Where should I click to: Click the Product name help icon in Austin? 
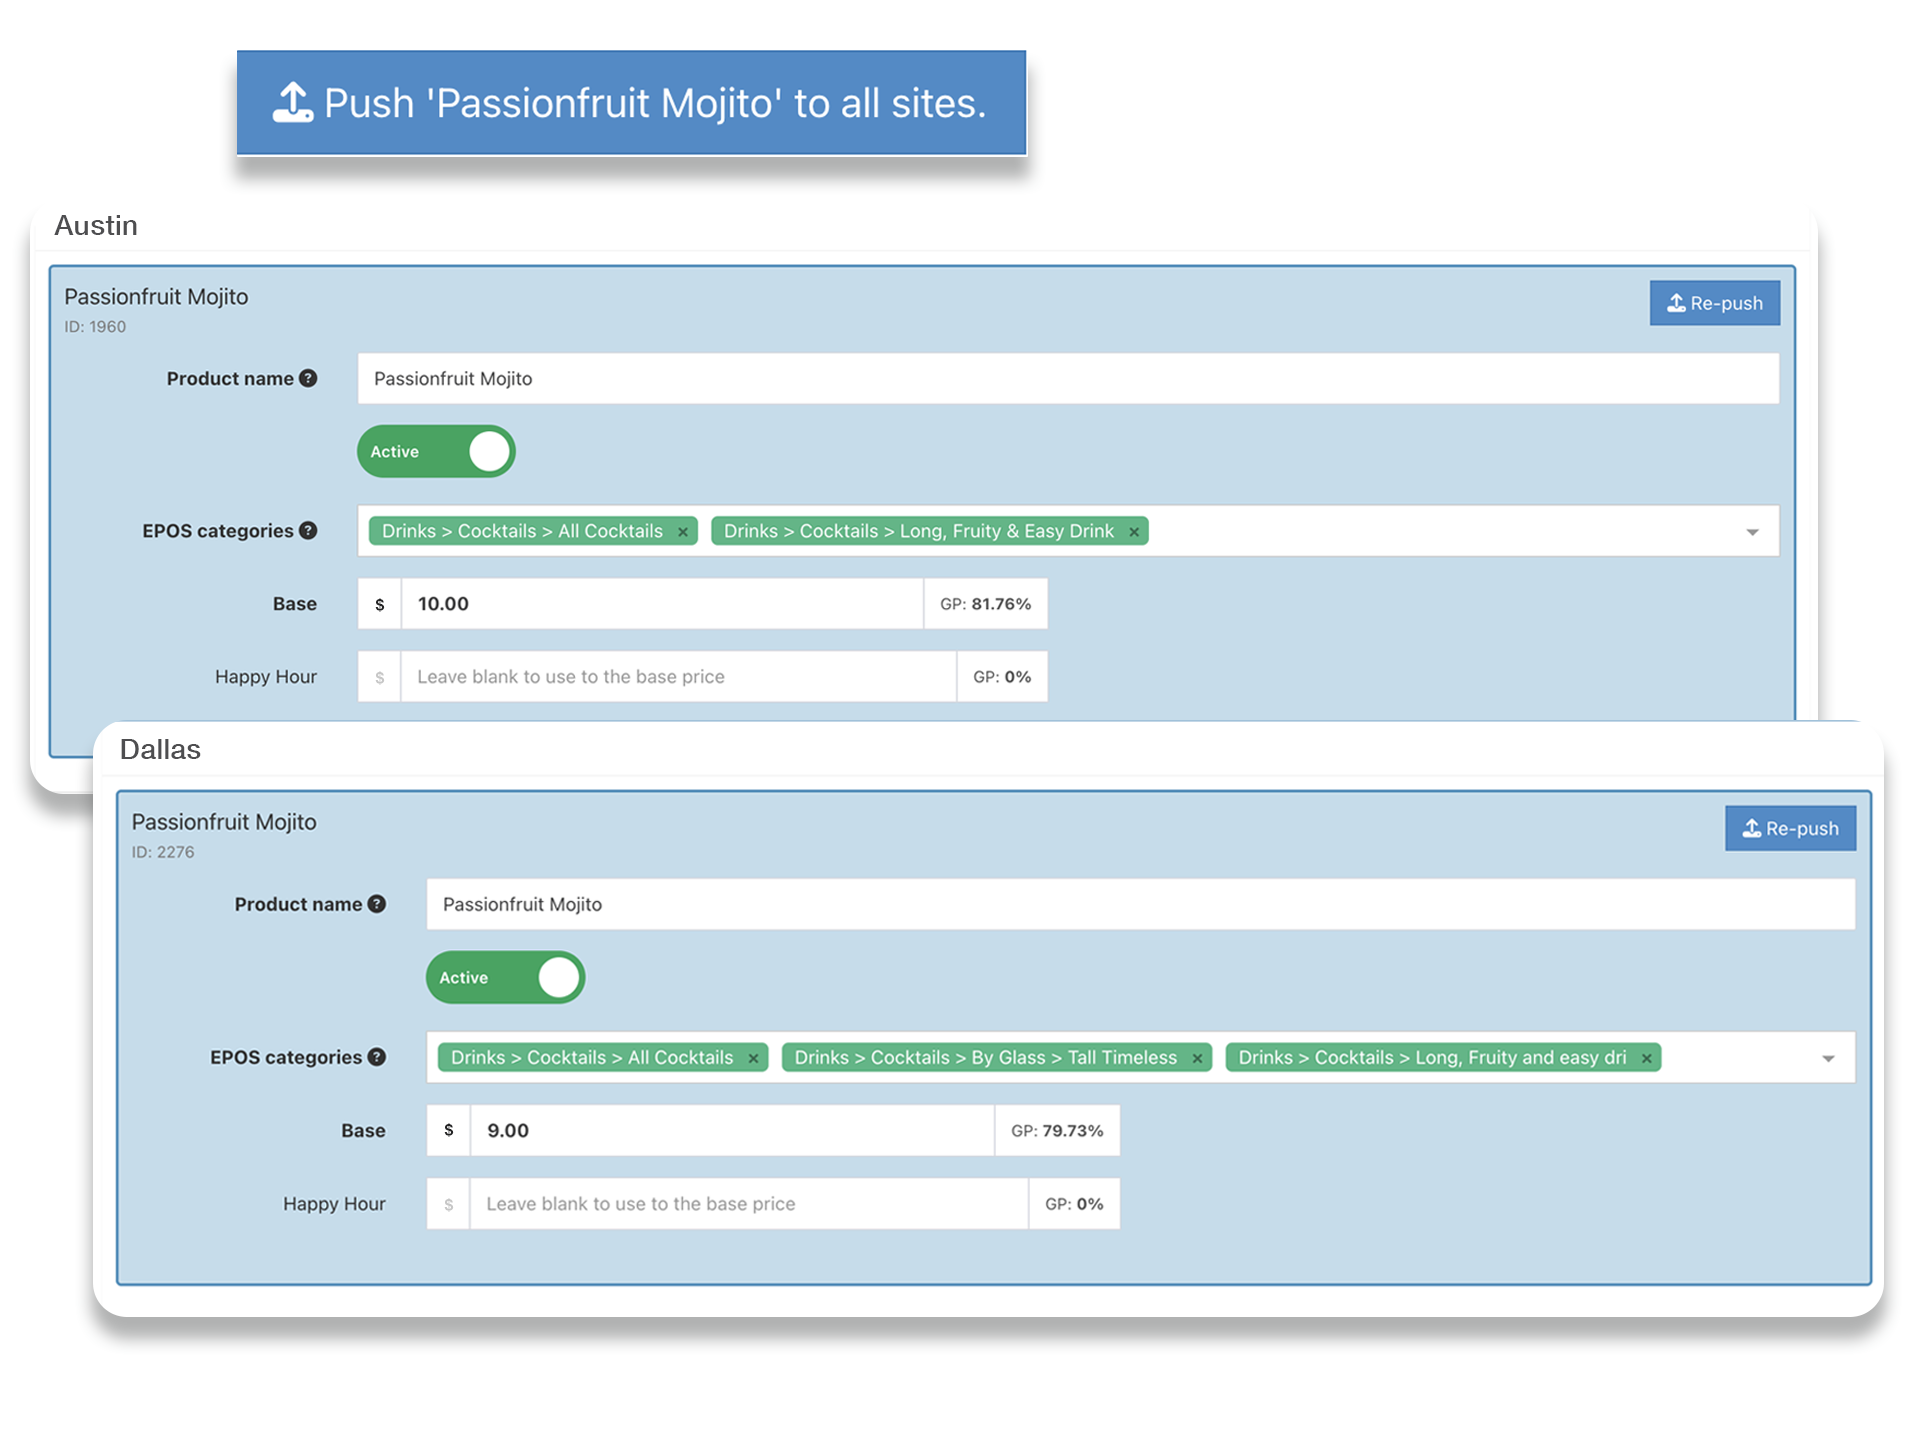tap(309, 378)
